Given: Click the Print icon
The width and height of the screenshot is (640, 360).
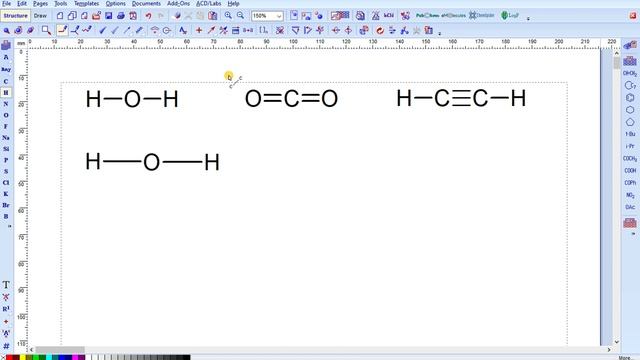Looking at the screenshot, I should click(121, 16).
